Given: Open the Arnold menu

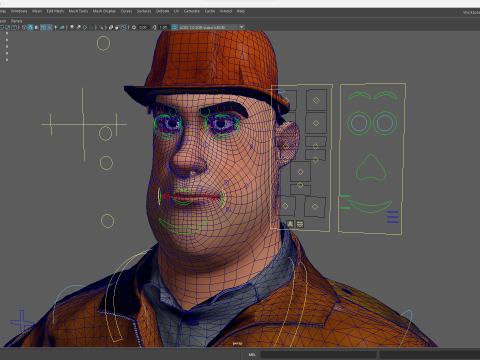Looking at the screenshot, I should (226, 11).
